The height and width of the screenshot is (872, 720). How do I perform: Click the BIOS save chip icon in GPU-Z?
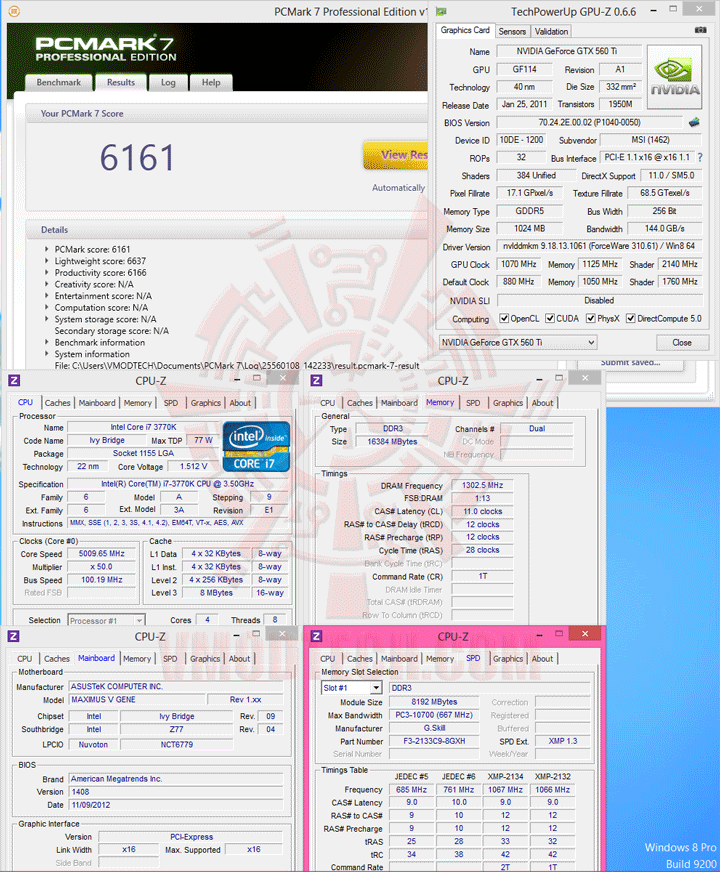[694, 122]
